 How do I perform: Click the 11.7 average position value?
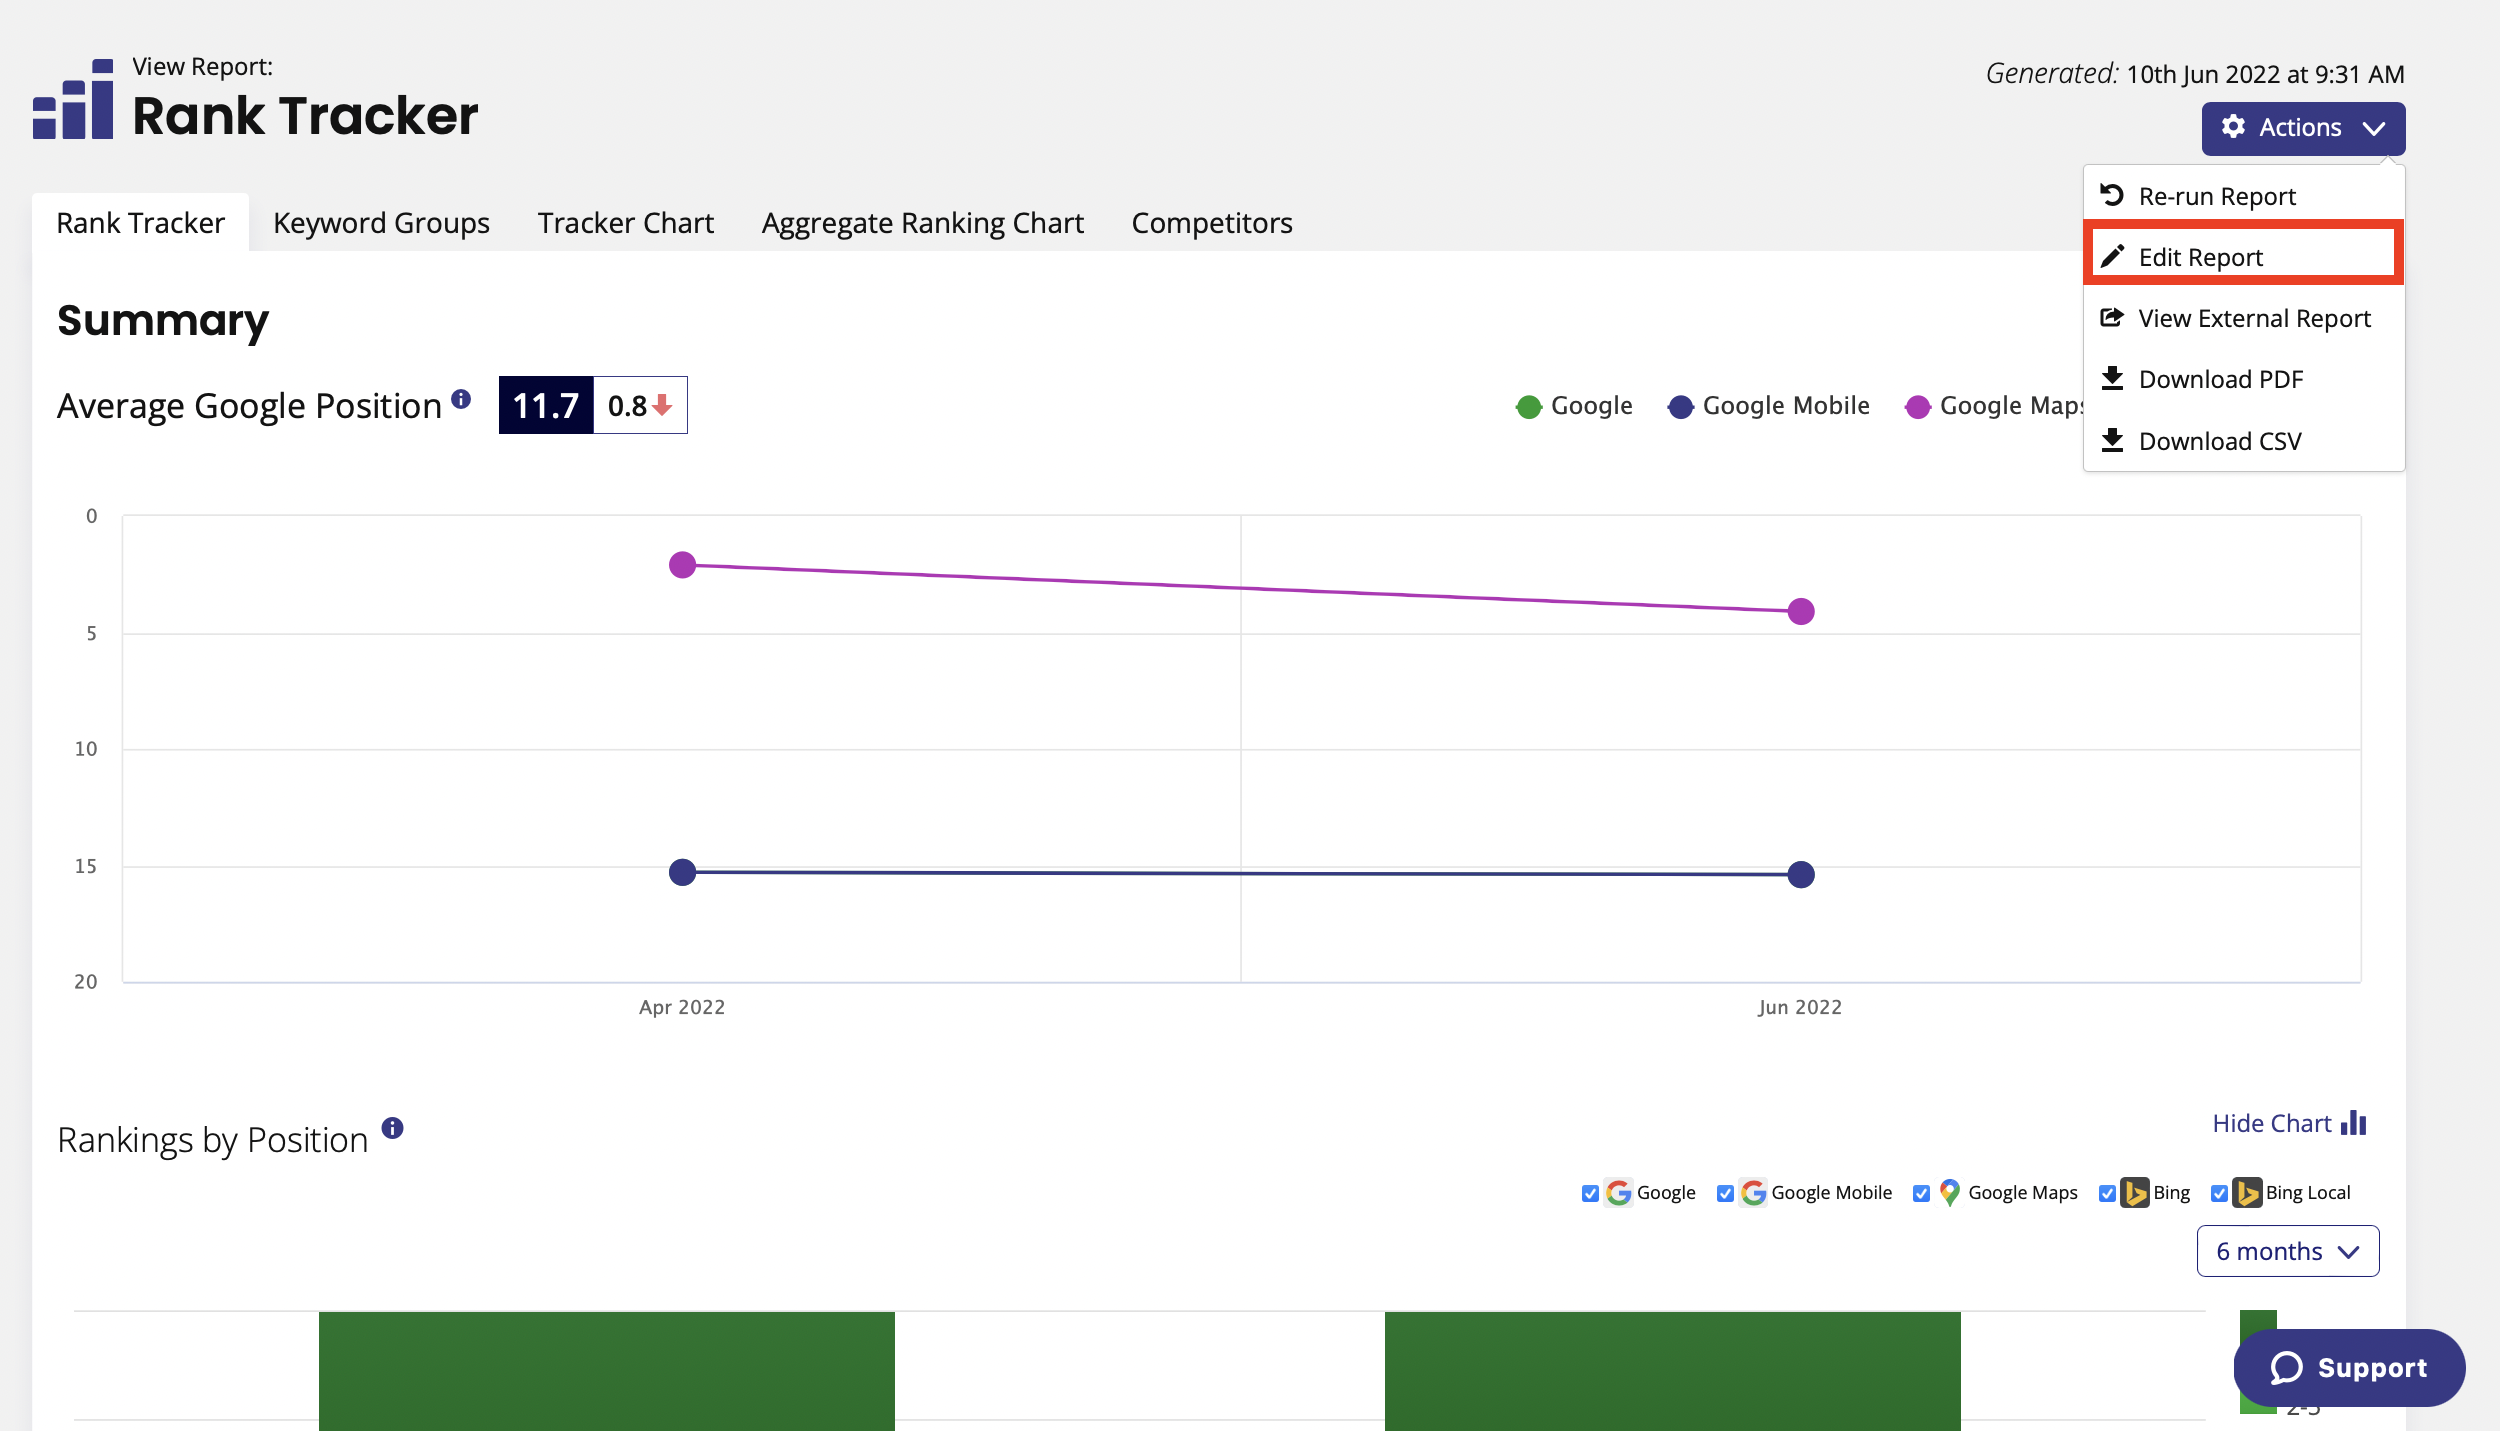[546, 405]
